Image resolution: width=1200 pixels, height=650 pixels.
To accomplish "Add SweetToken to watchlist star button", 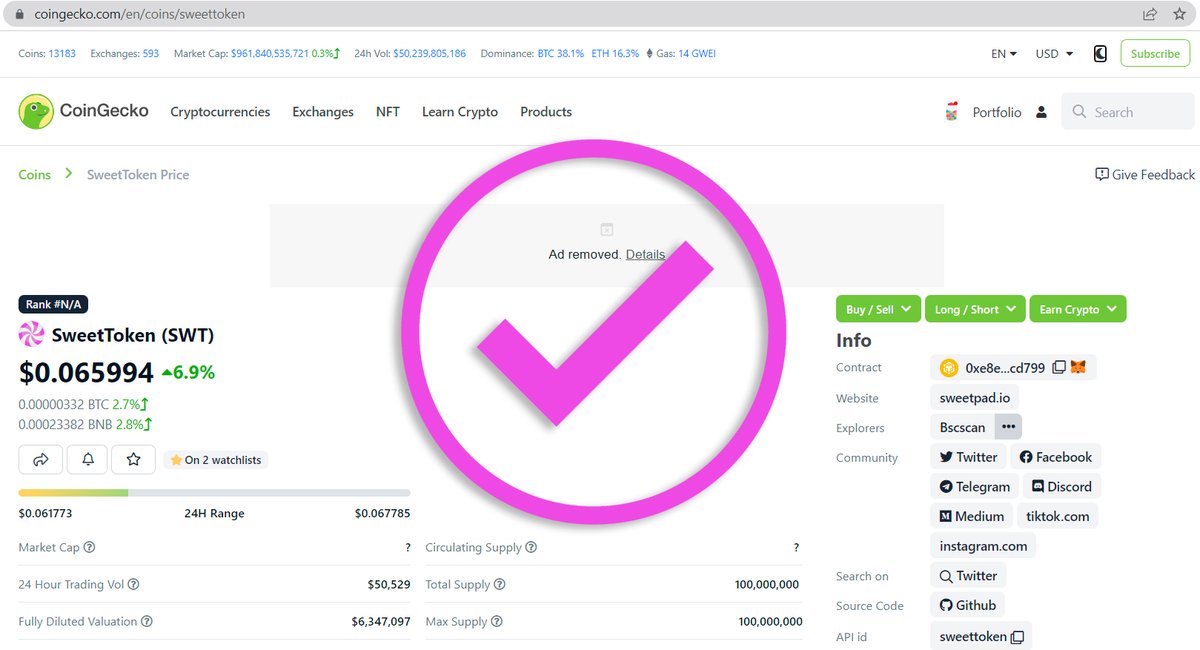I will pyautogui.click(x=133, y=459).
